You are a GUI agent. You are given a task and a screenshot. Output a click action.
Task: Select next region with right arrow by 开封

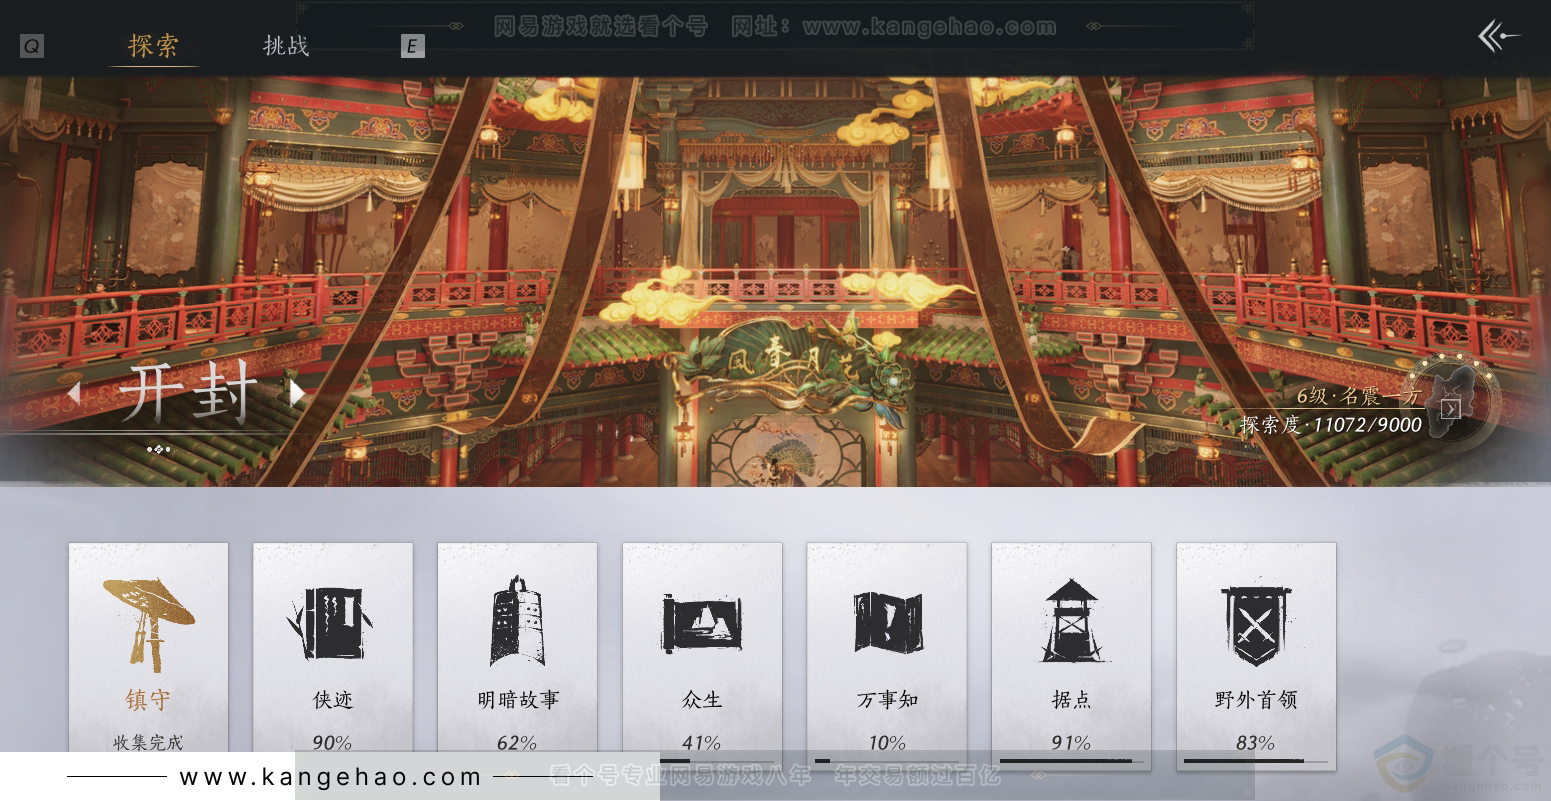click(297, 393)
